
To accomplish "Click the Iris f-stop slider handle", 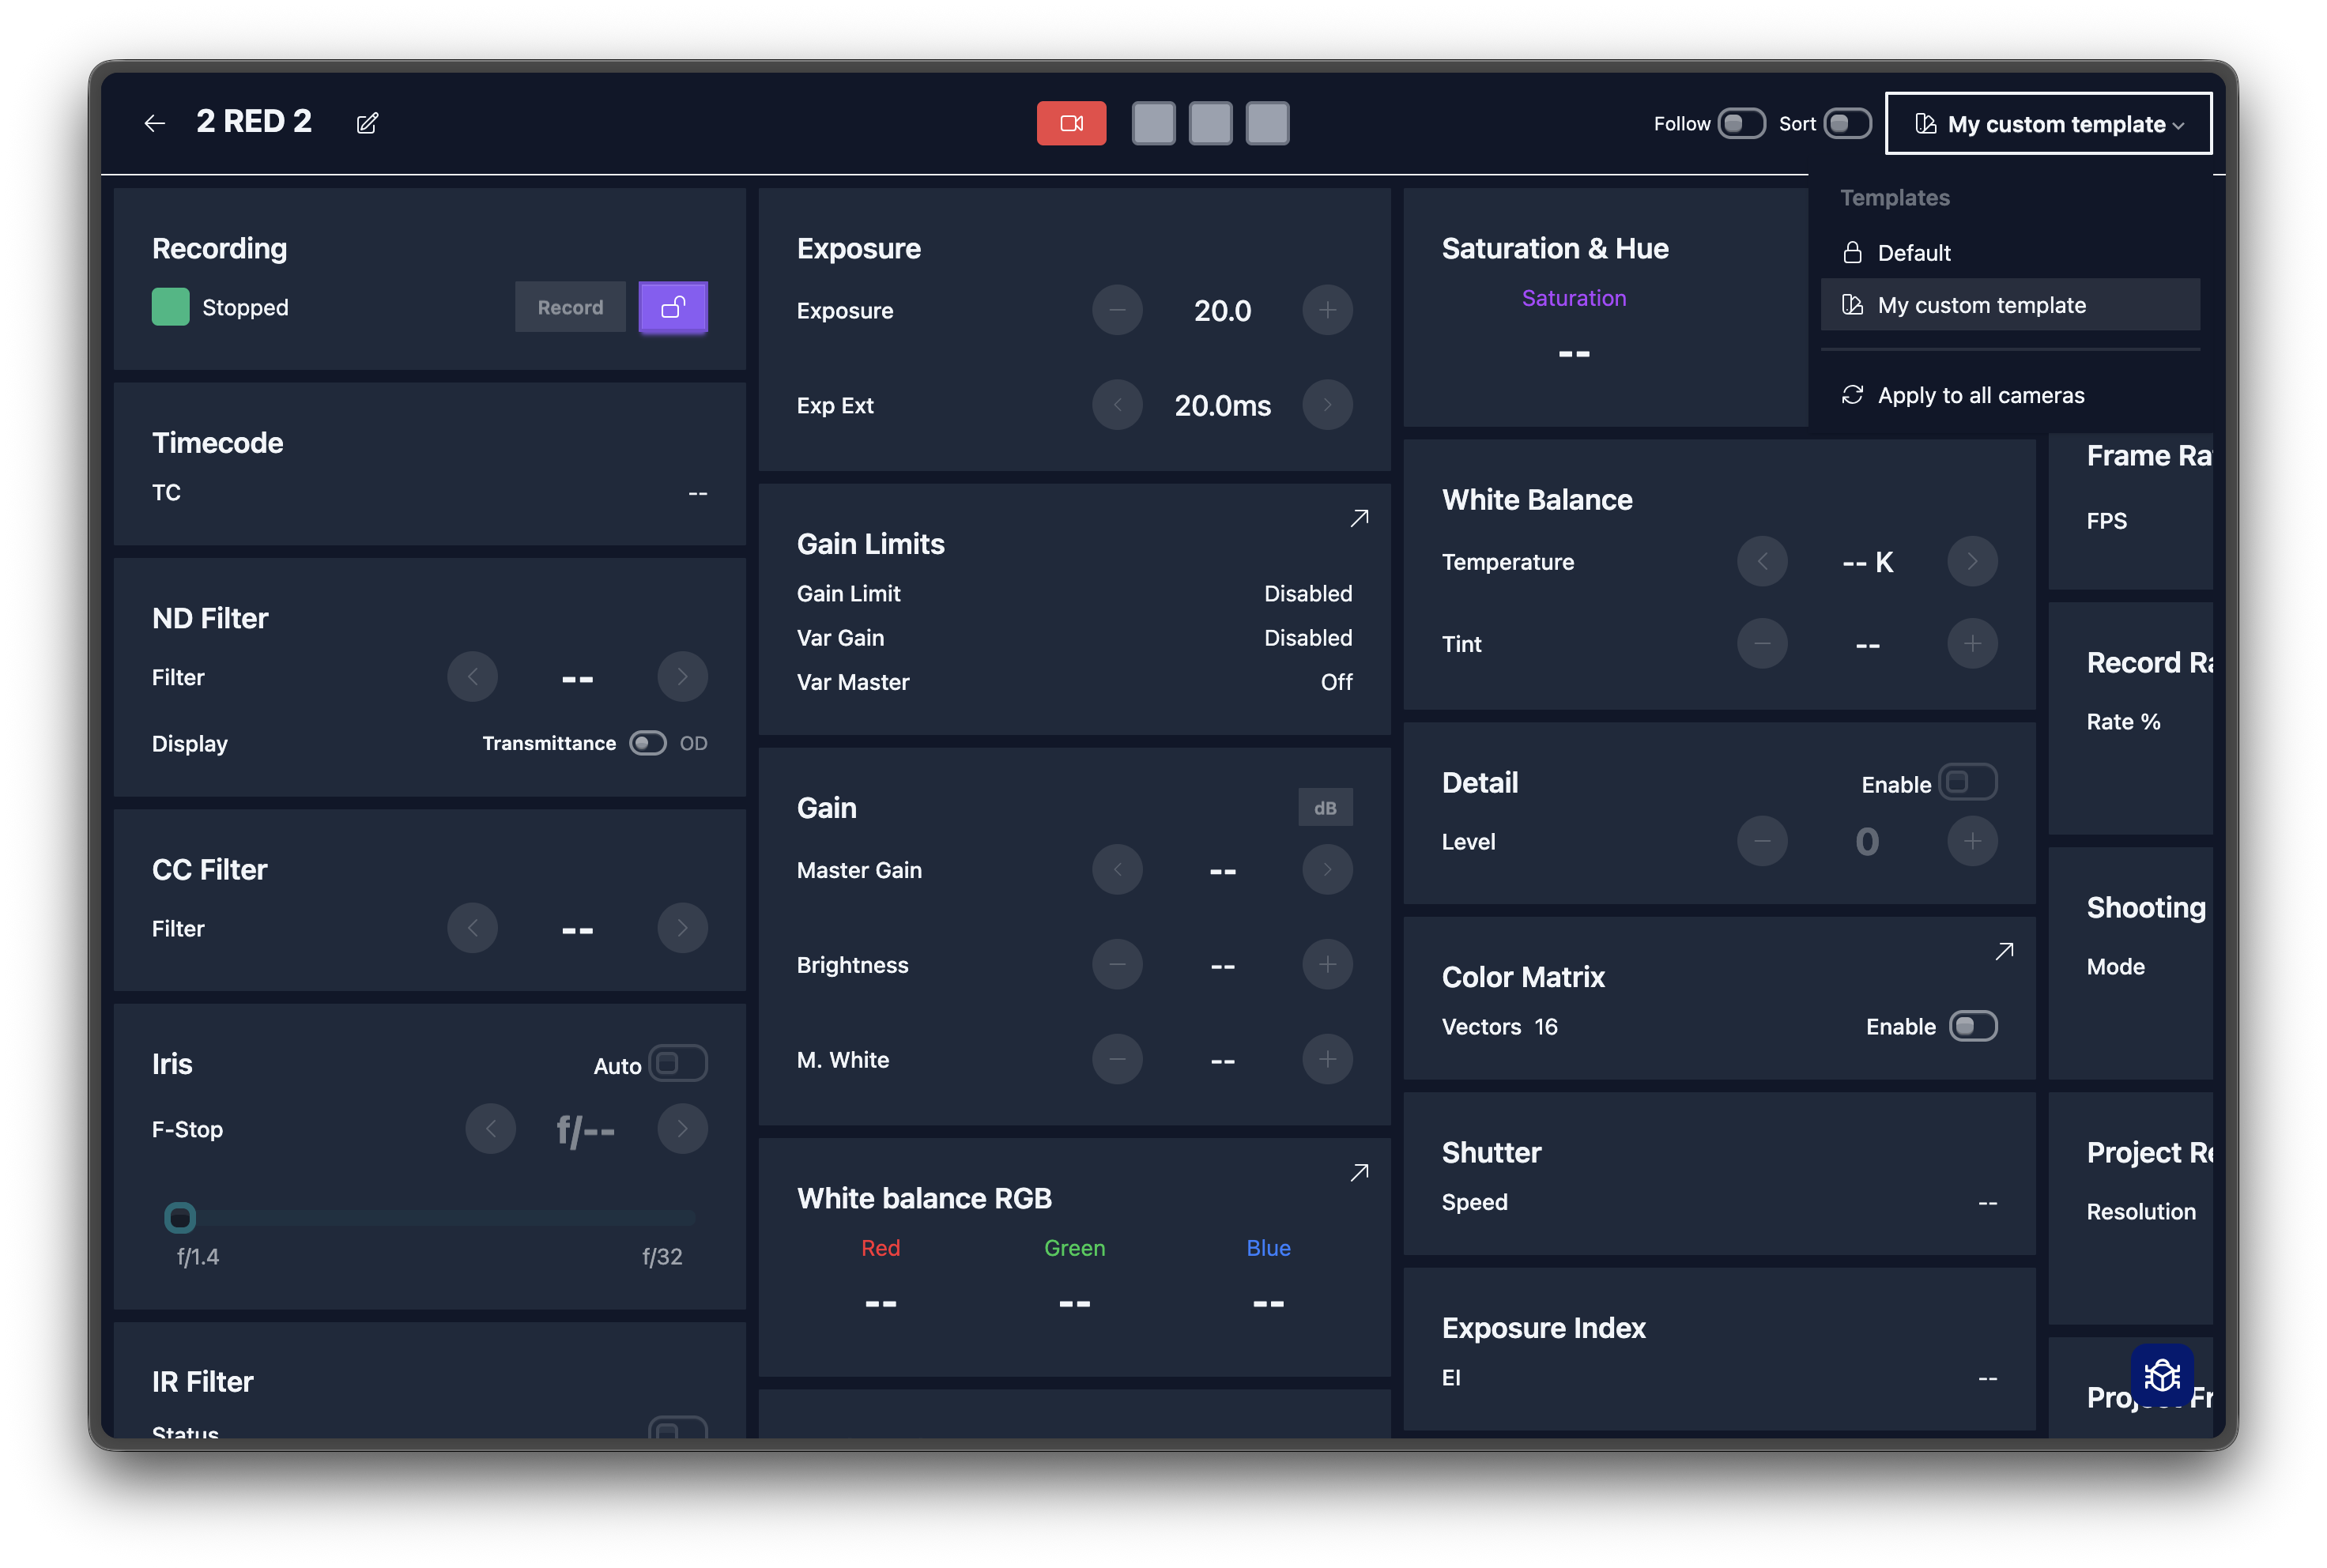I will (180, 1218).
